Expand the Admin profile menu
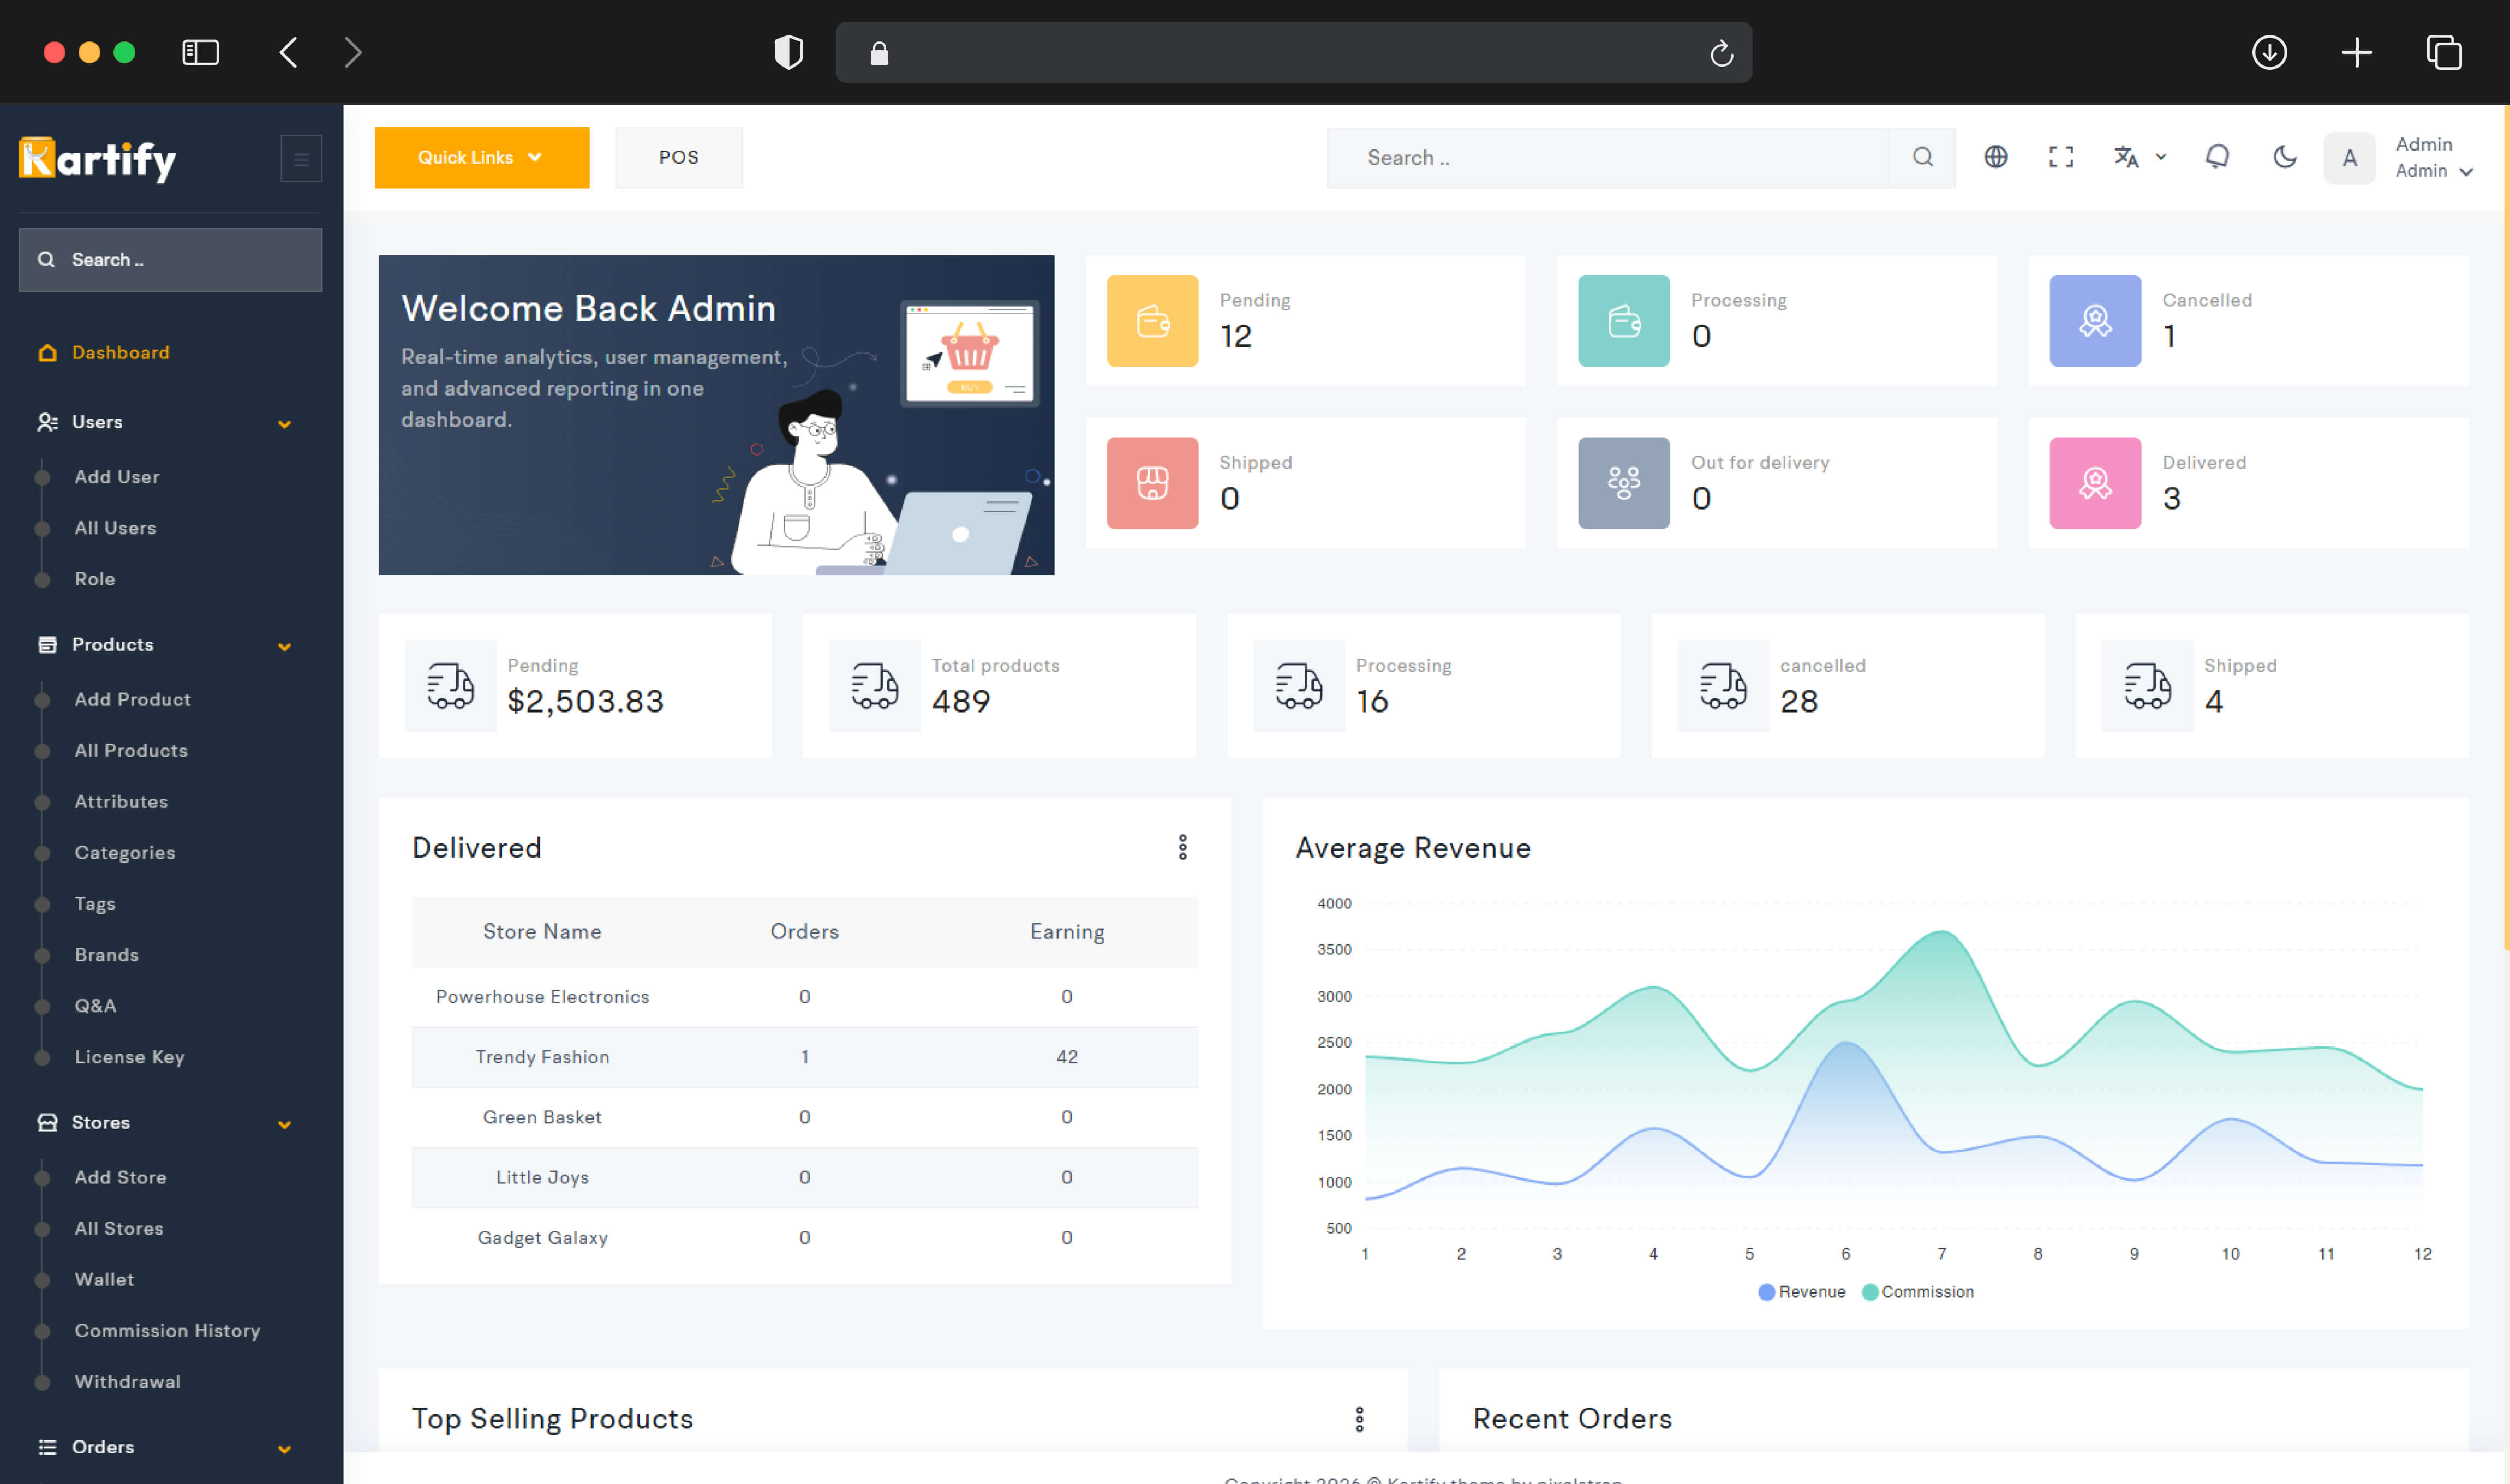Viewport: 2510px width, 1484px height. [2433, 158]
